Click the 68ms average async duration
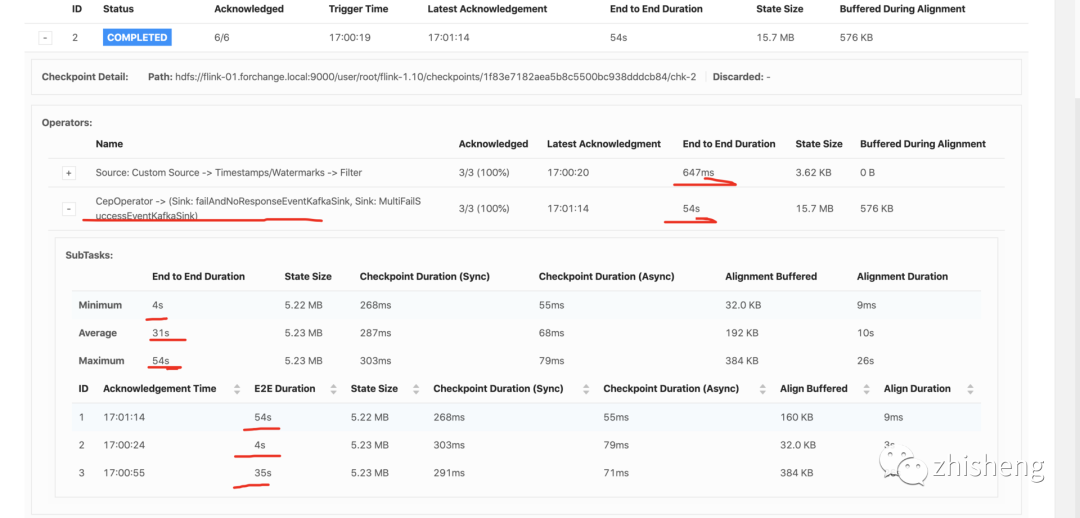Image resolution: width=1080 pixels, height=518 pixels. 552,333
